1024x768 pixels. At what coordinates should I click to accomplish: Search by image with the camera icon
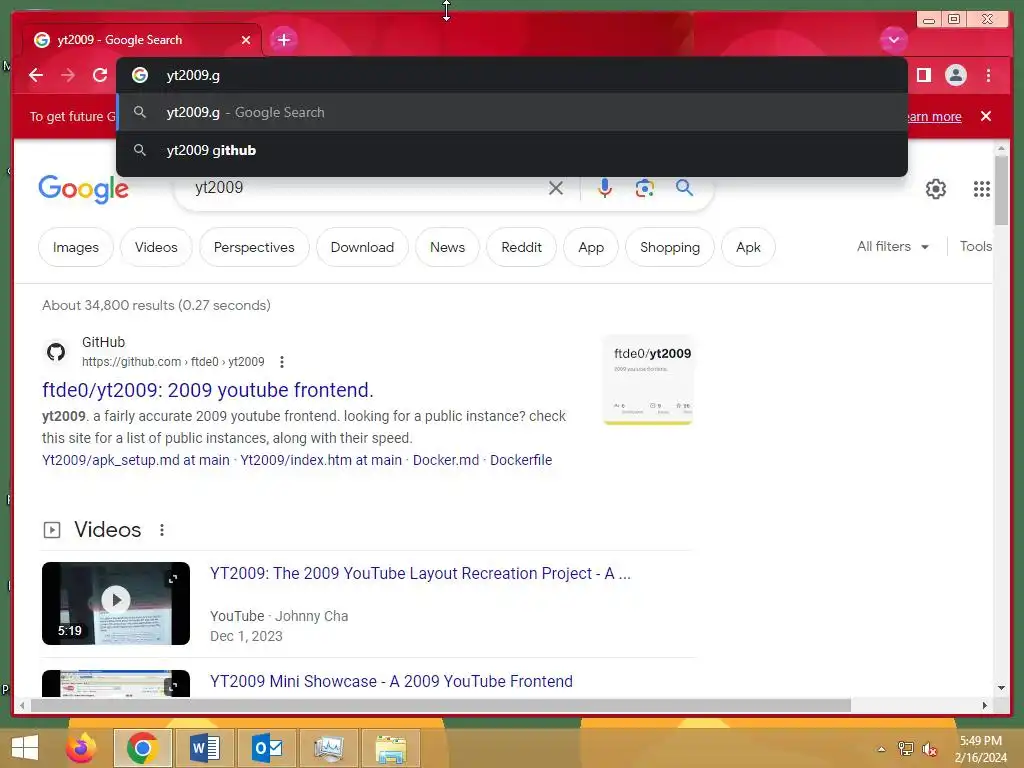645,188
